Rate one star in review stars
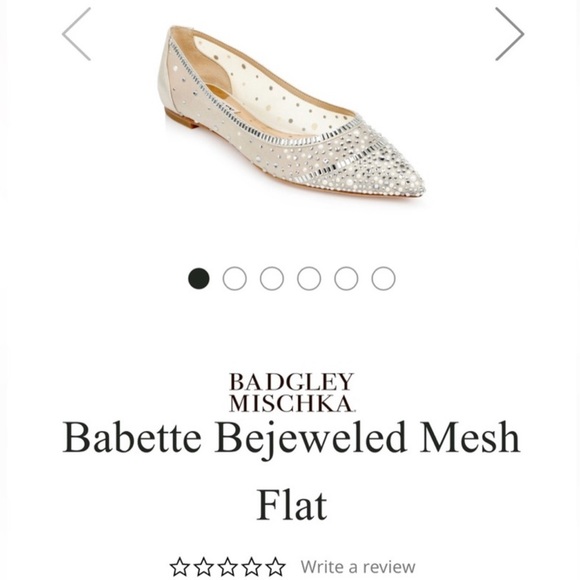This screenshot has width=580, height=580. [x=180, y=567]
